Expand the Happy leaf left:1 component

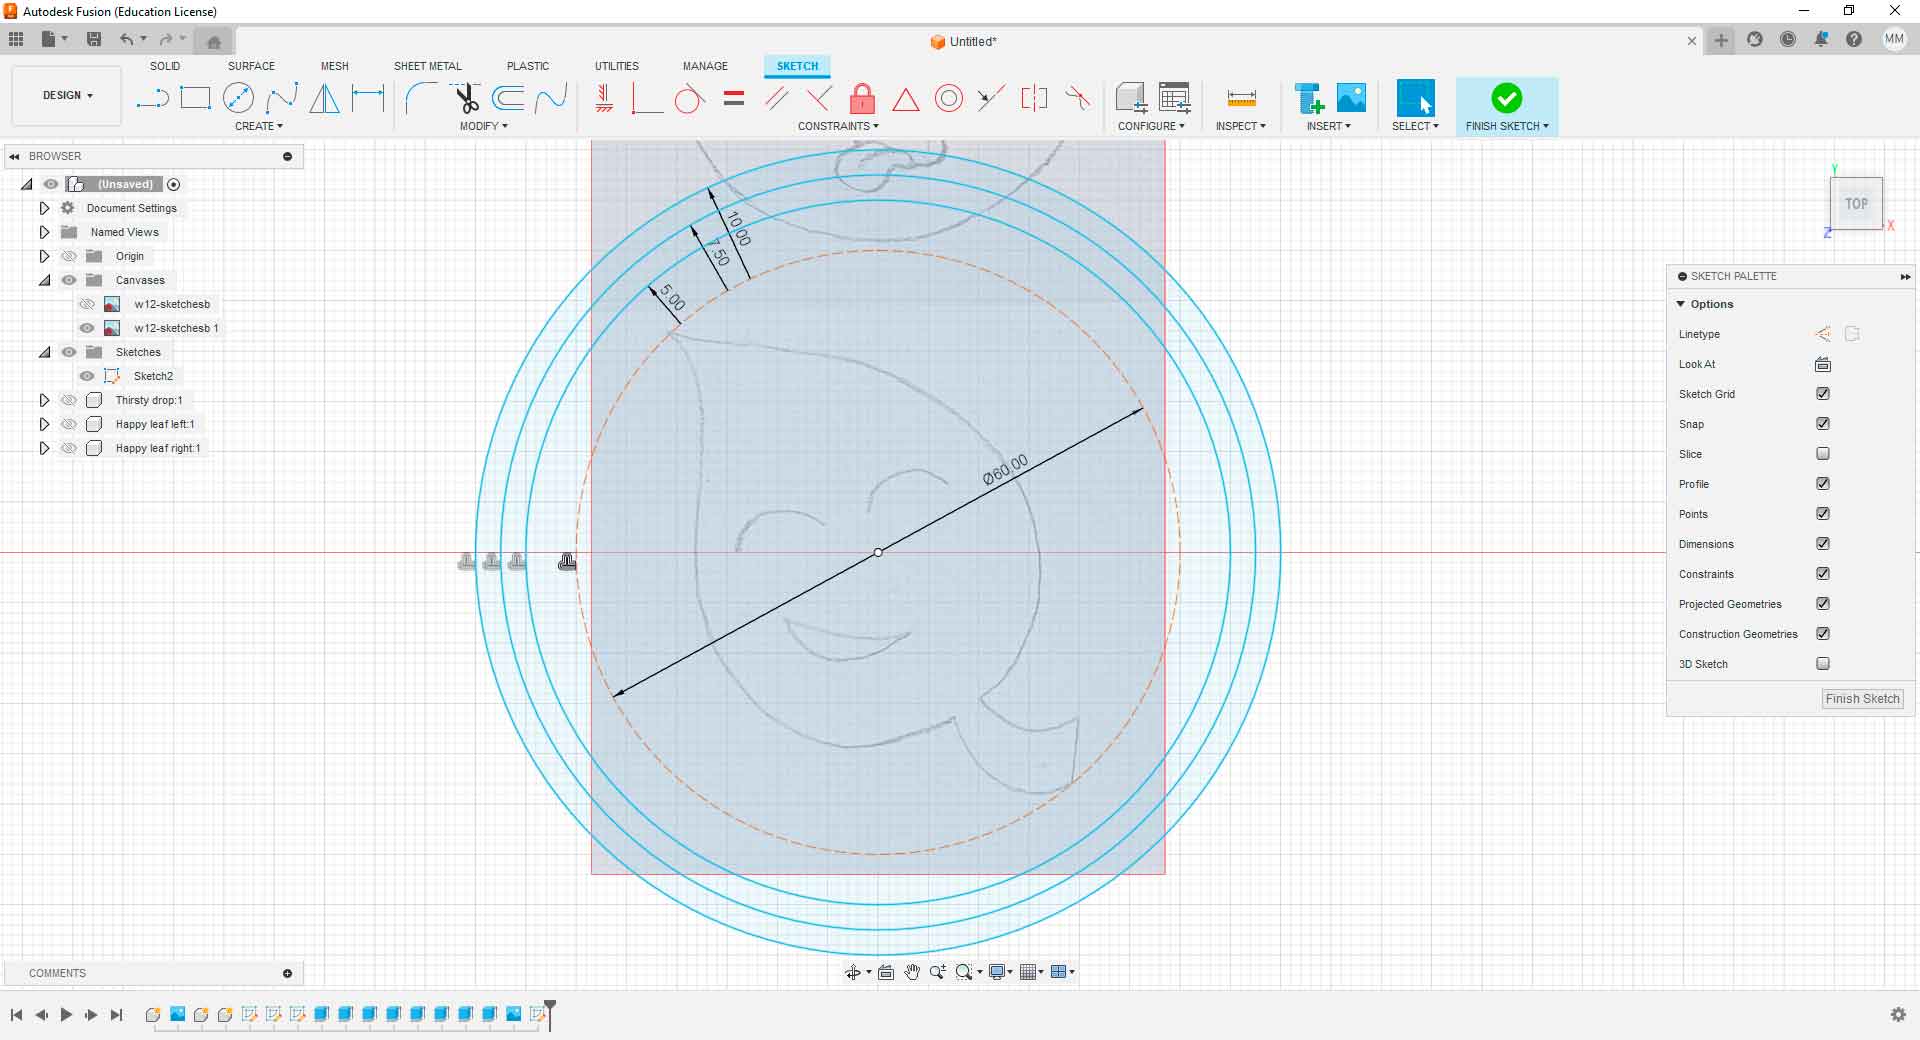[44, 424]
